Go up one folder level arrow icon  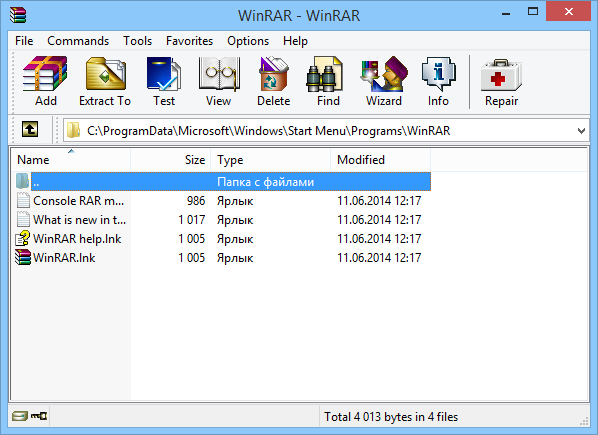(30, 129)
